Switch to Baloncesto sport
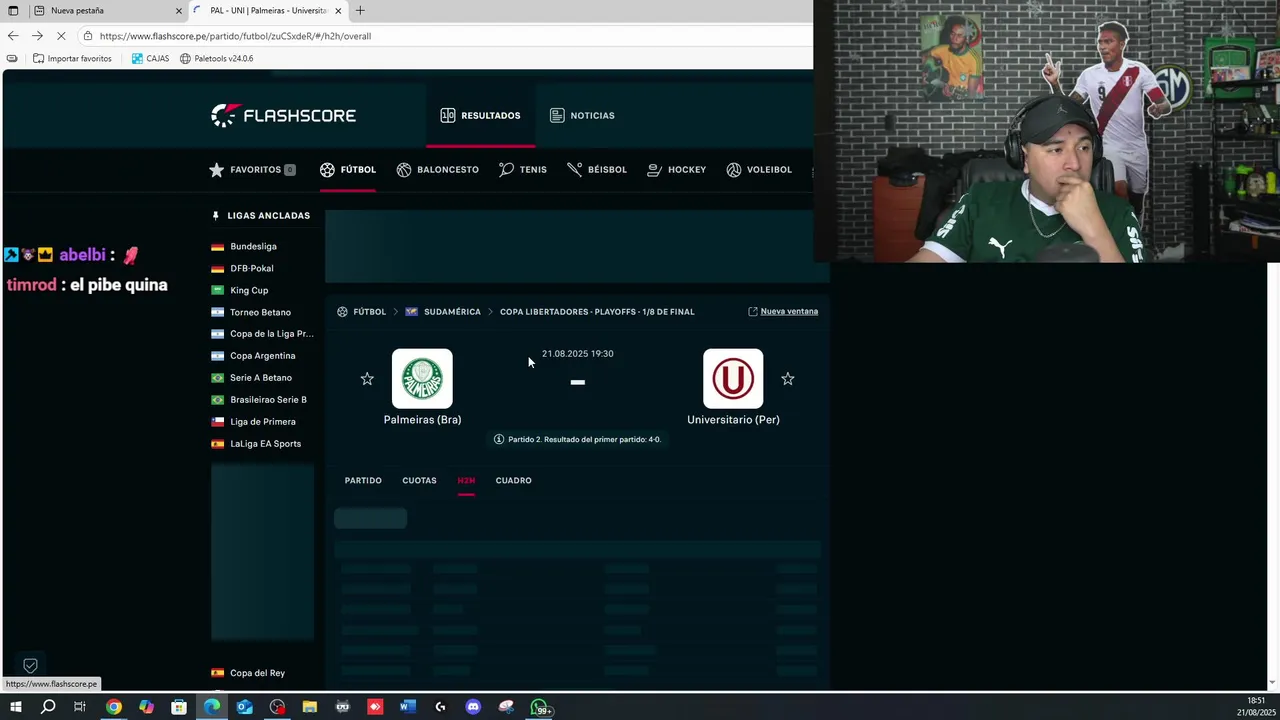 coord(437,170)
